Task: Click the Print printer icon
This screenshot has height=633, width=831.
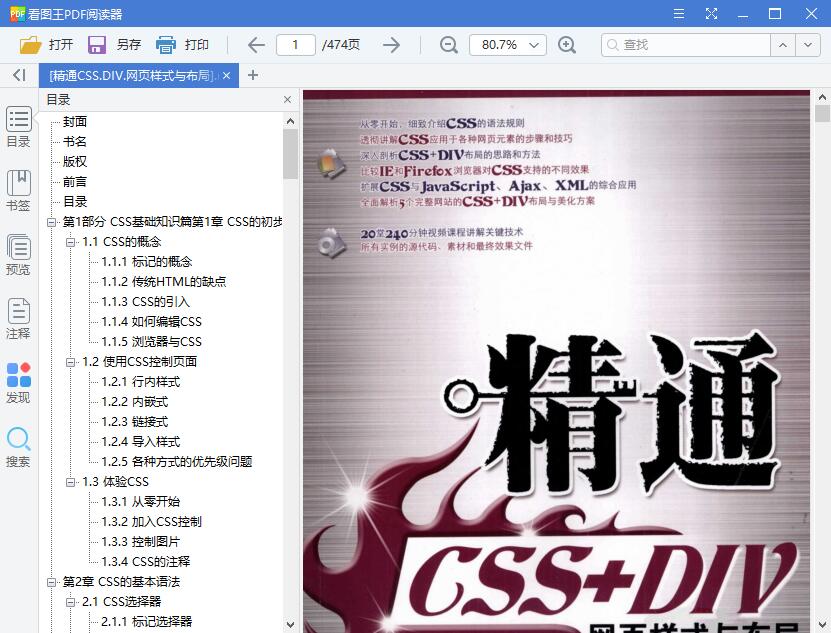Action: pos(165,45)
